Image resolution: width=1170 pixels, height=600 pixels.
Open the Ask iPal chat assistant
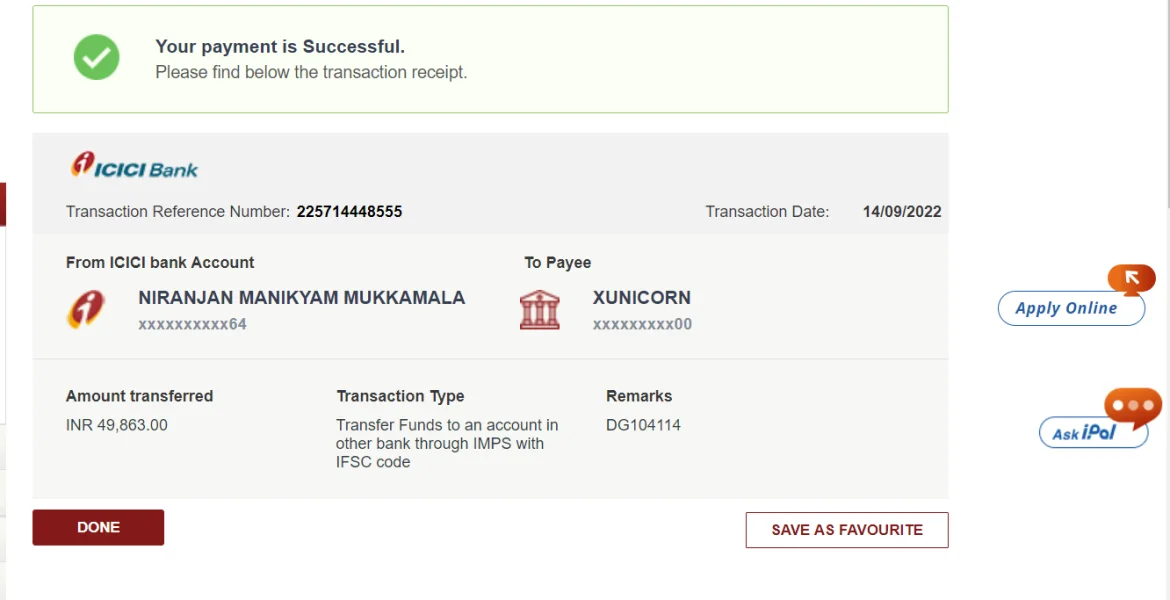coord(1084,433)
